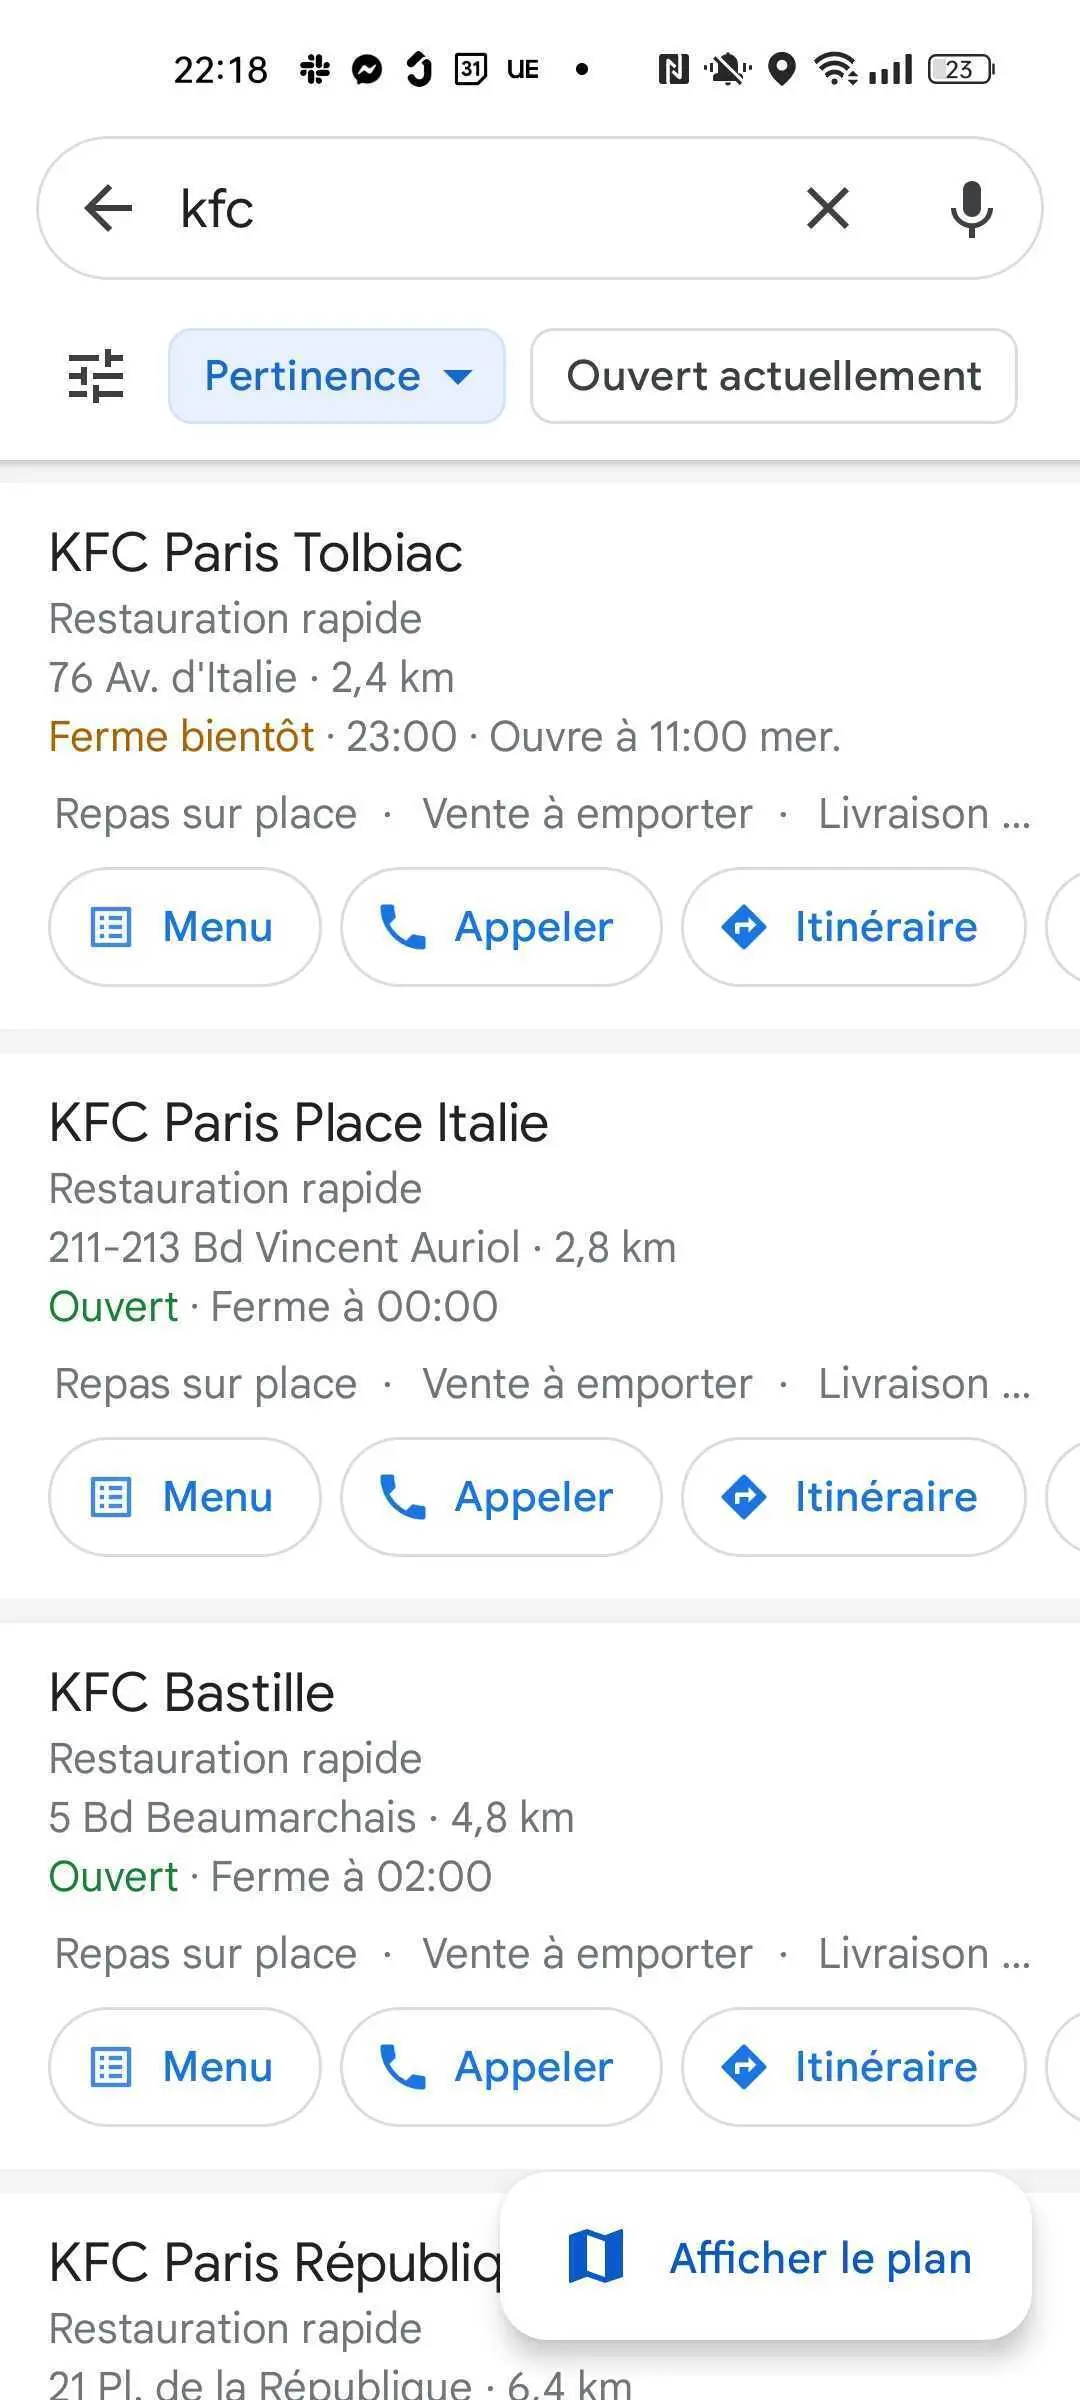Screen dimensions: 1080x2400
Task: Call KFC Bastille with Appeler
Action: [x=501, y=2067]
